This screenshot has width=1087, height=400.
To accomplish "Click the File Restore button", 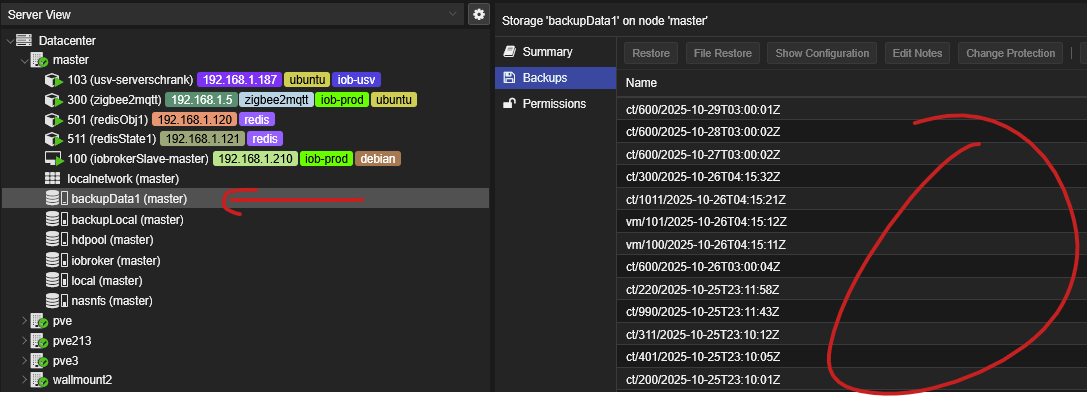I will pyautogui.click(x=724, y=53).
